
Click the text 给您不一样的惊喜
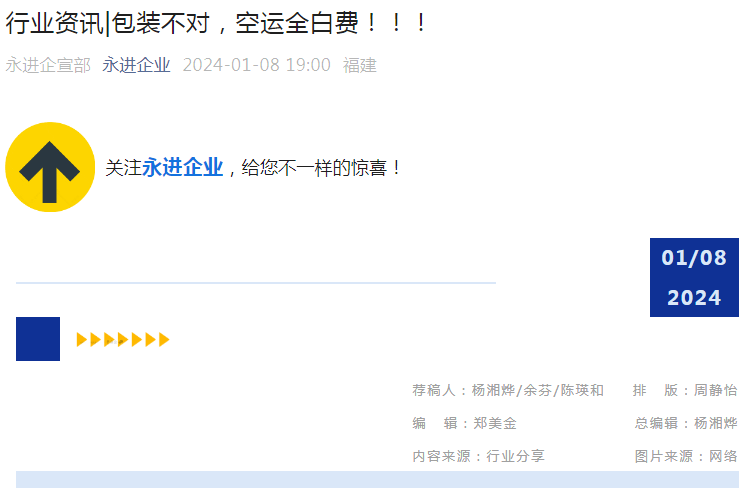pyautogui.click(x=314, y=168)
